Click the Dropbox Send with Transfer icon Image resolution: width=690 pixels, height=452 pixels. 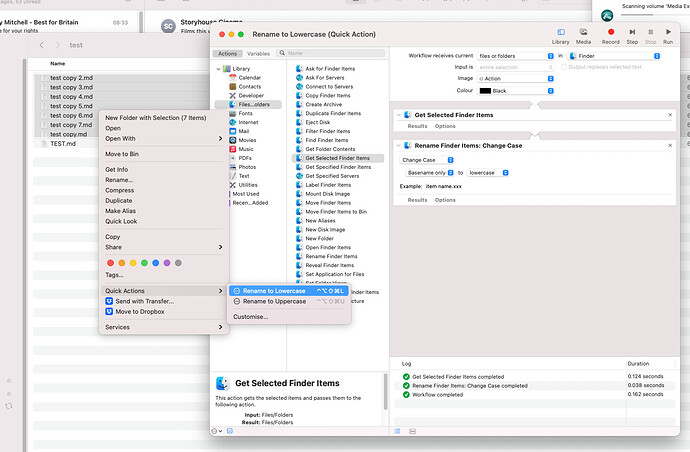[x=109, y=301]
